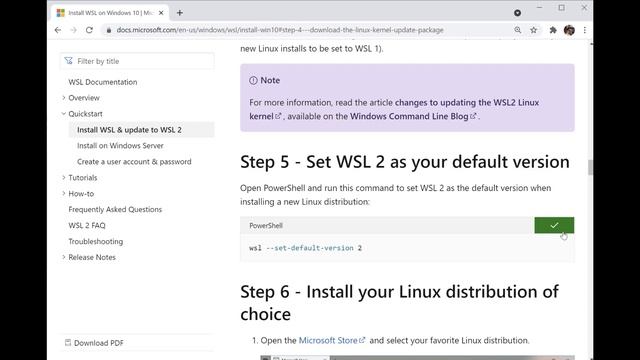Viewport: 640px width, 360px height.
Task: Open the Troubleshooting page
Action: (x=96, y=241)
